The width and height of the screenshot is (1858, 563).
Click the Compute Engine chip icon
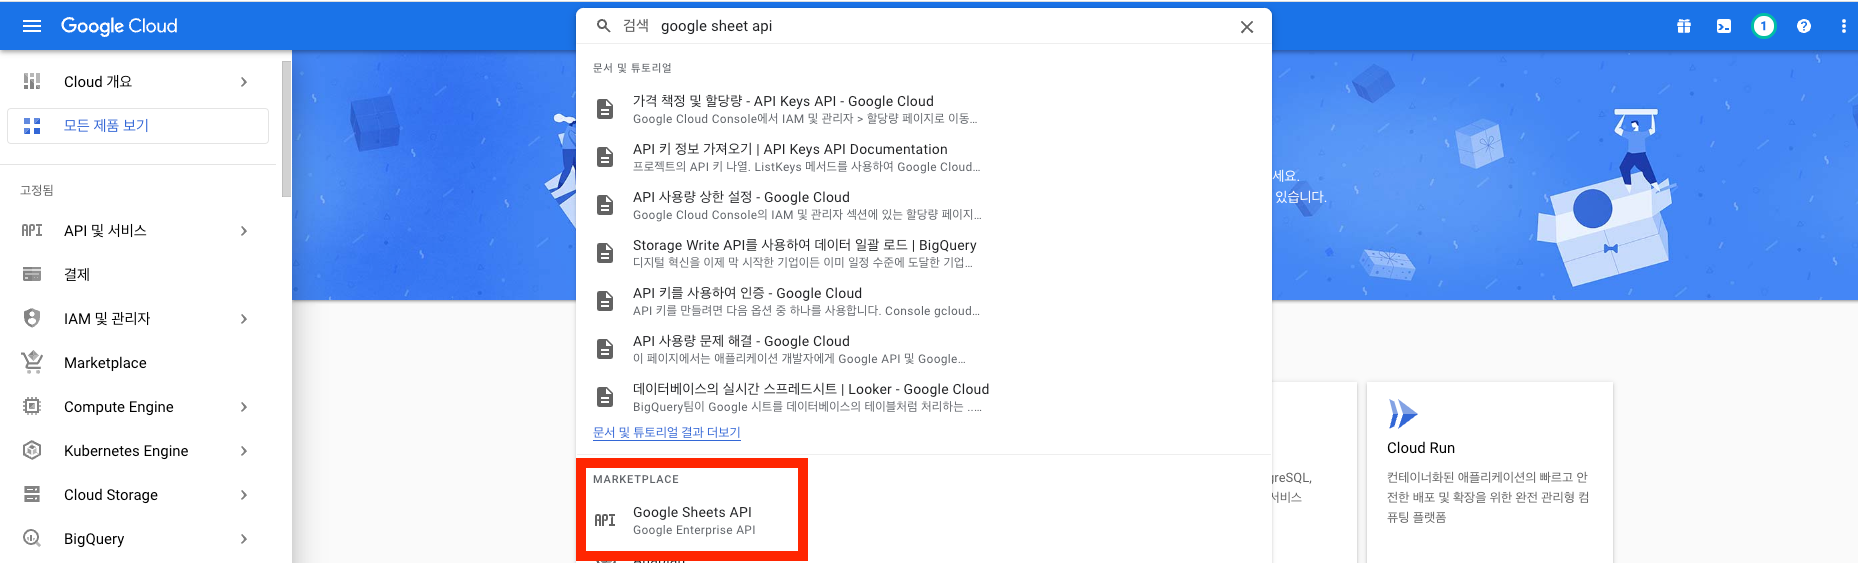click(32, 406)
